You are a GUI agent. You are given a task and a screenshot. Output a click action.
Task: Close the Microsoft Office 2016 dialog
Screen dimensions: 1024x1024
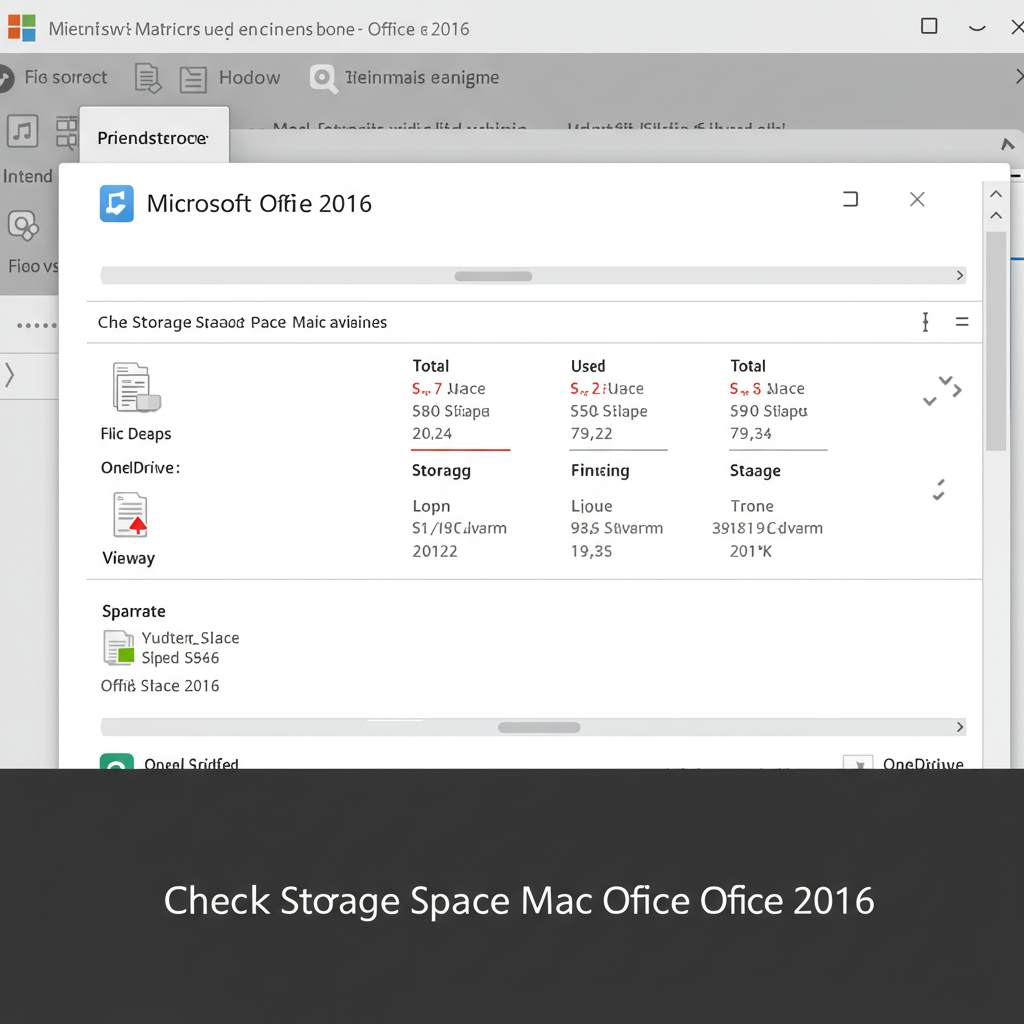[x=918, y=199]
